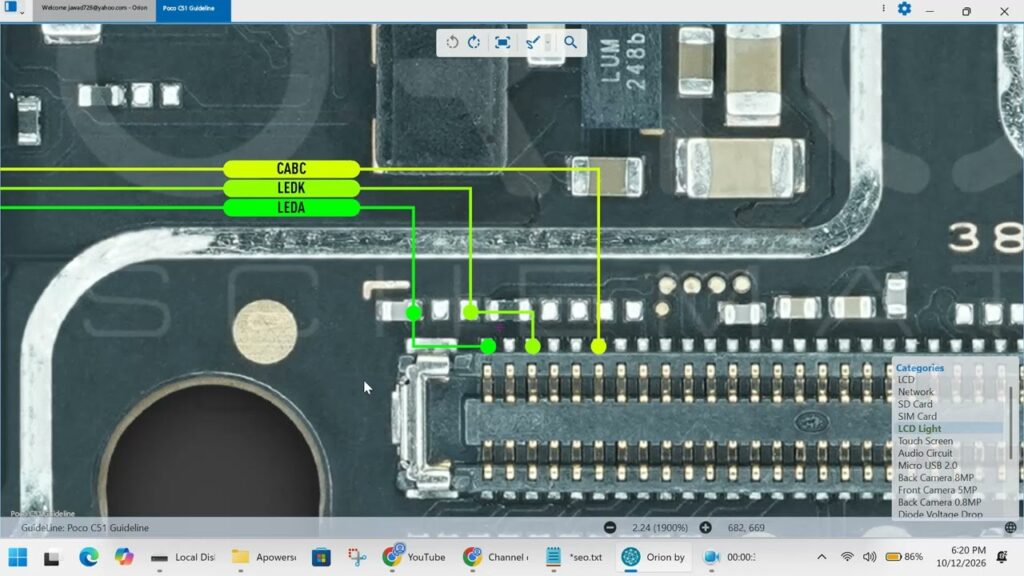
Task: Select the Network category
Action: [916, 392]
